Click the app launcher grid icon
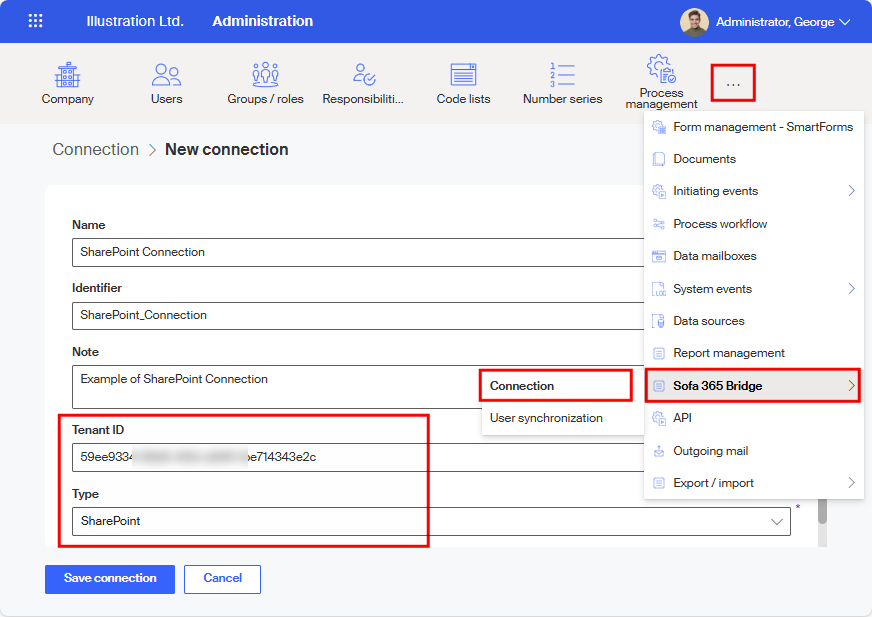The image size is (872, 617). coord(35,20)
